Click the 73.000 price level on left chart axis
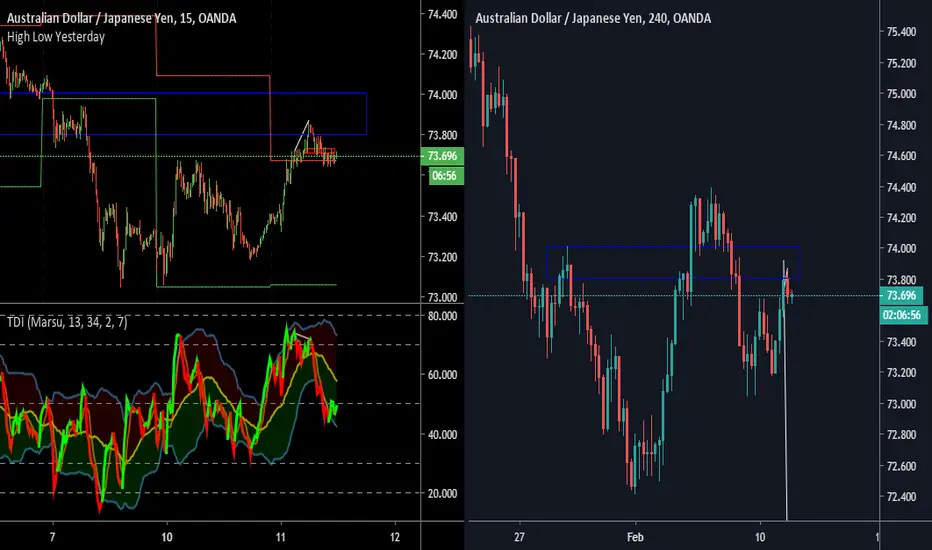 [442, 297]
